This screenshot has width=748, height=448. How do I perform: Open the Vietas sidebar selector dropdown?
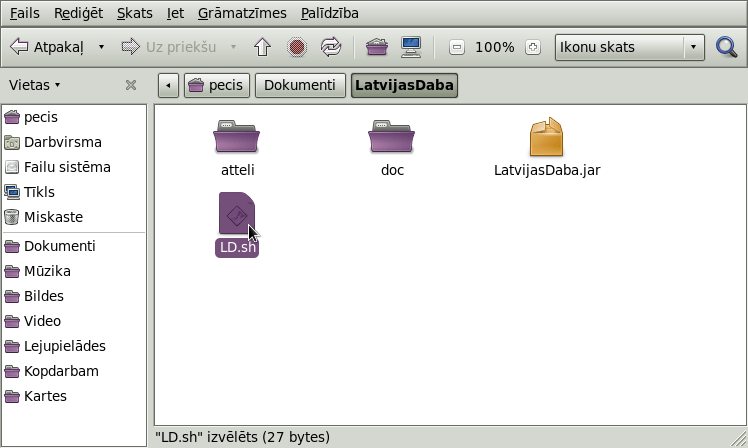[34, 85]
